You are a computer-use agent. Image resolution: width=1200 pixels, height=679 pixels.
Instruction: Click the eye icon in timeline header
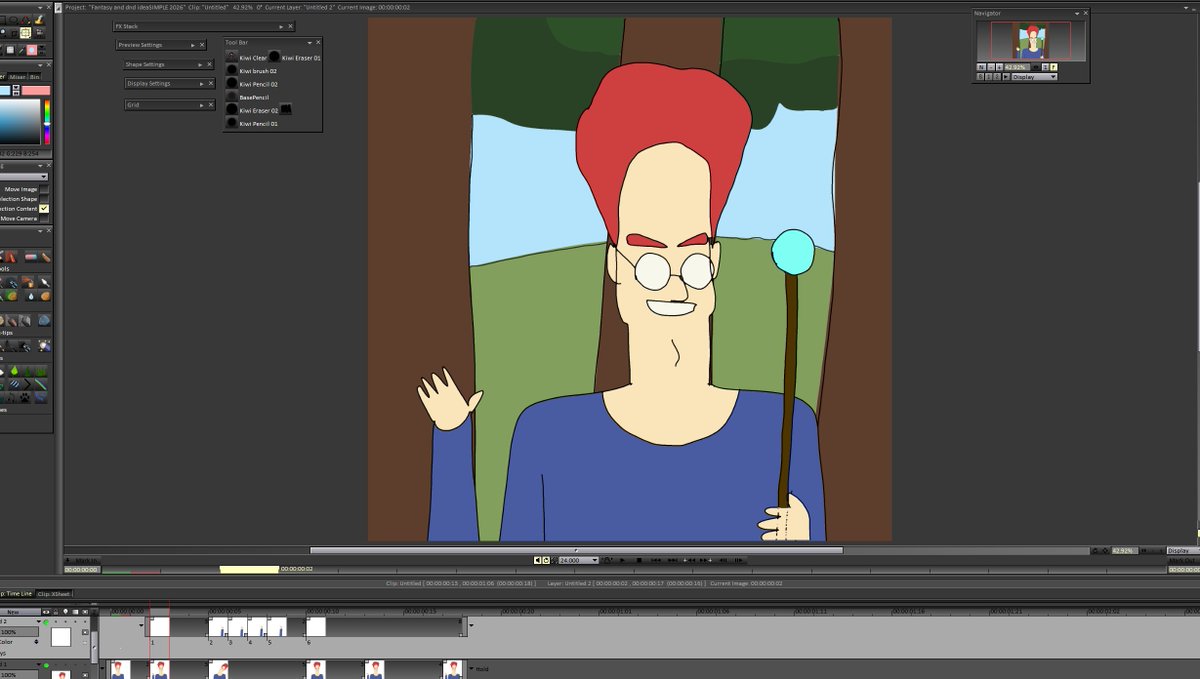tap(46, 611)
